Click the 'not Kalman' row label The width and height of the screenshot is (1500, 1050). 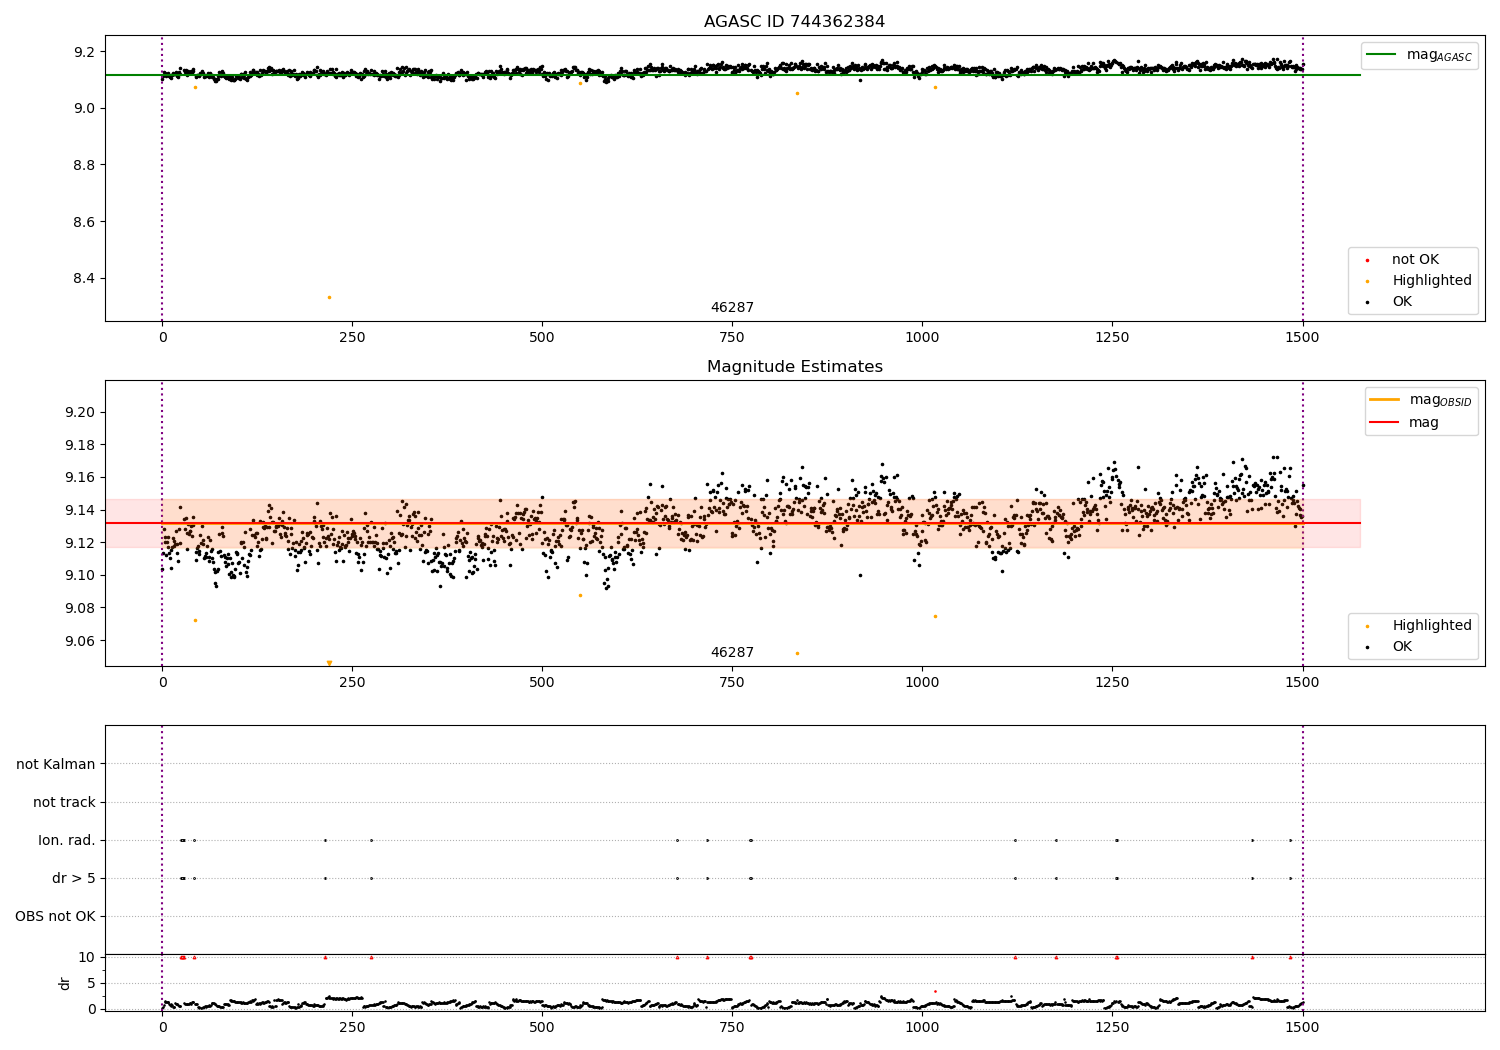(x=56, y=764)
